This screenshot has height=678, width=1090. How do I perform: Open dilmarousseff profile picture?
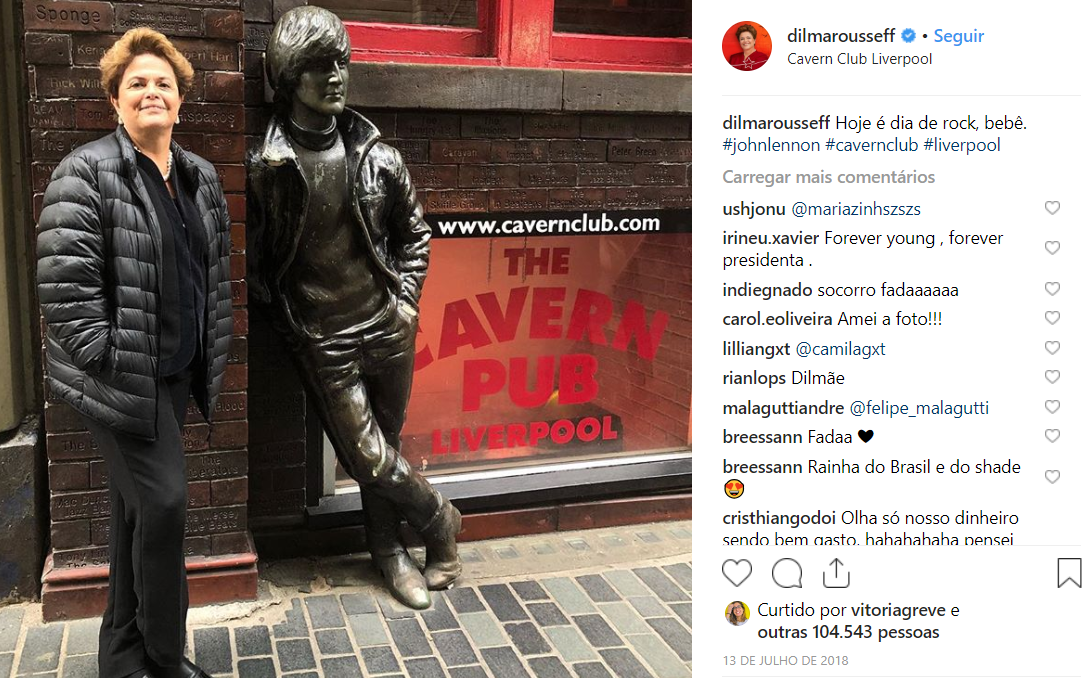(x=747, y=46)
